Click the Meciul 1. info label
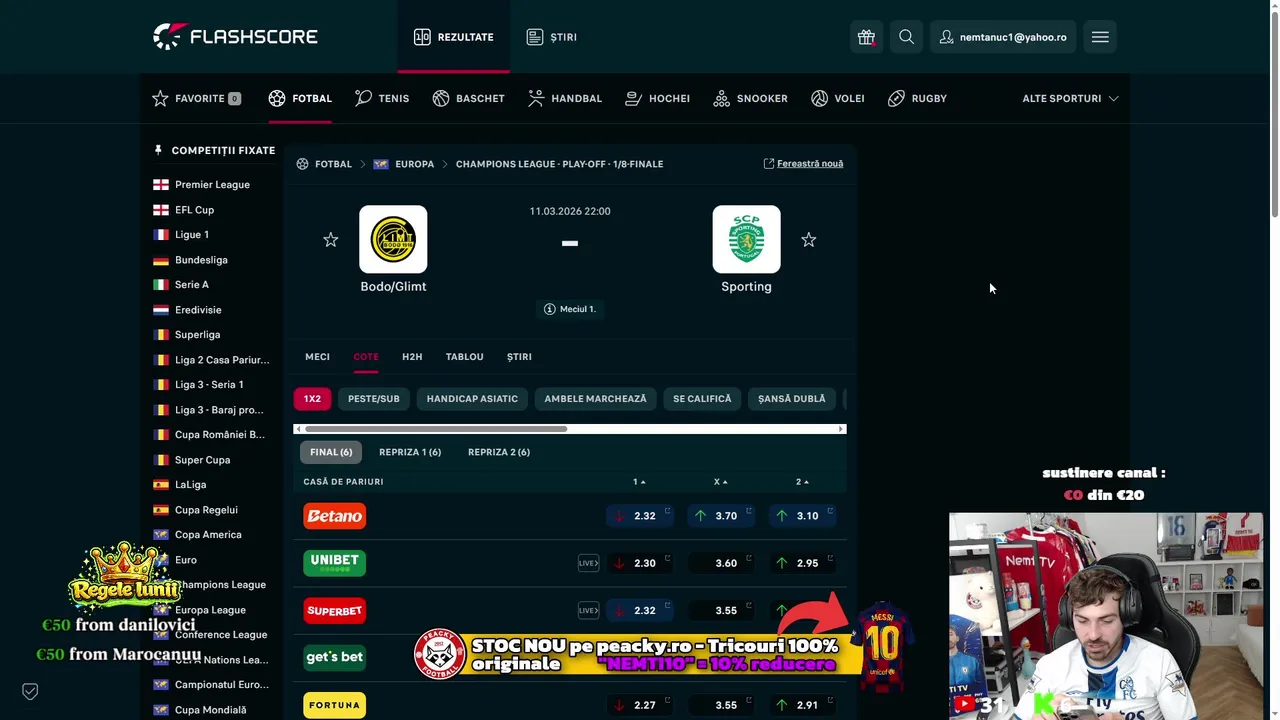 (x=569, y=309)
